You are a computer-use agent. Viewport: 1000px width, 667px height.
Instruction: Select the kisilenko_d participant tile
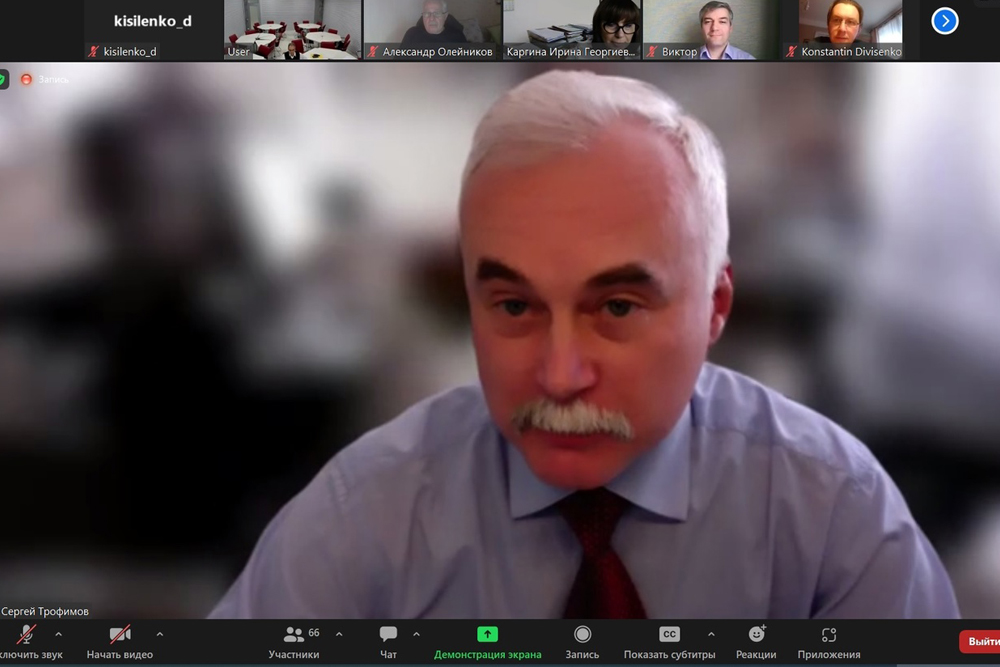(153, 30)
